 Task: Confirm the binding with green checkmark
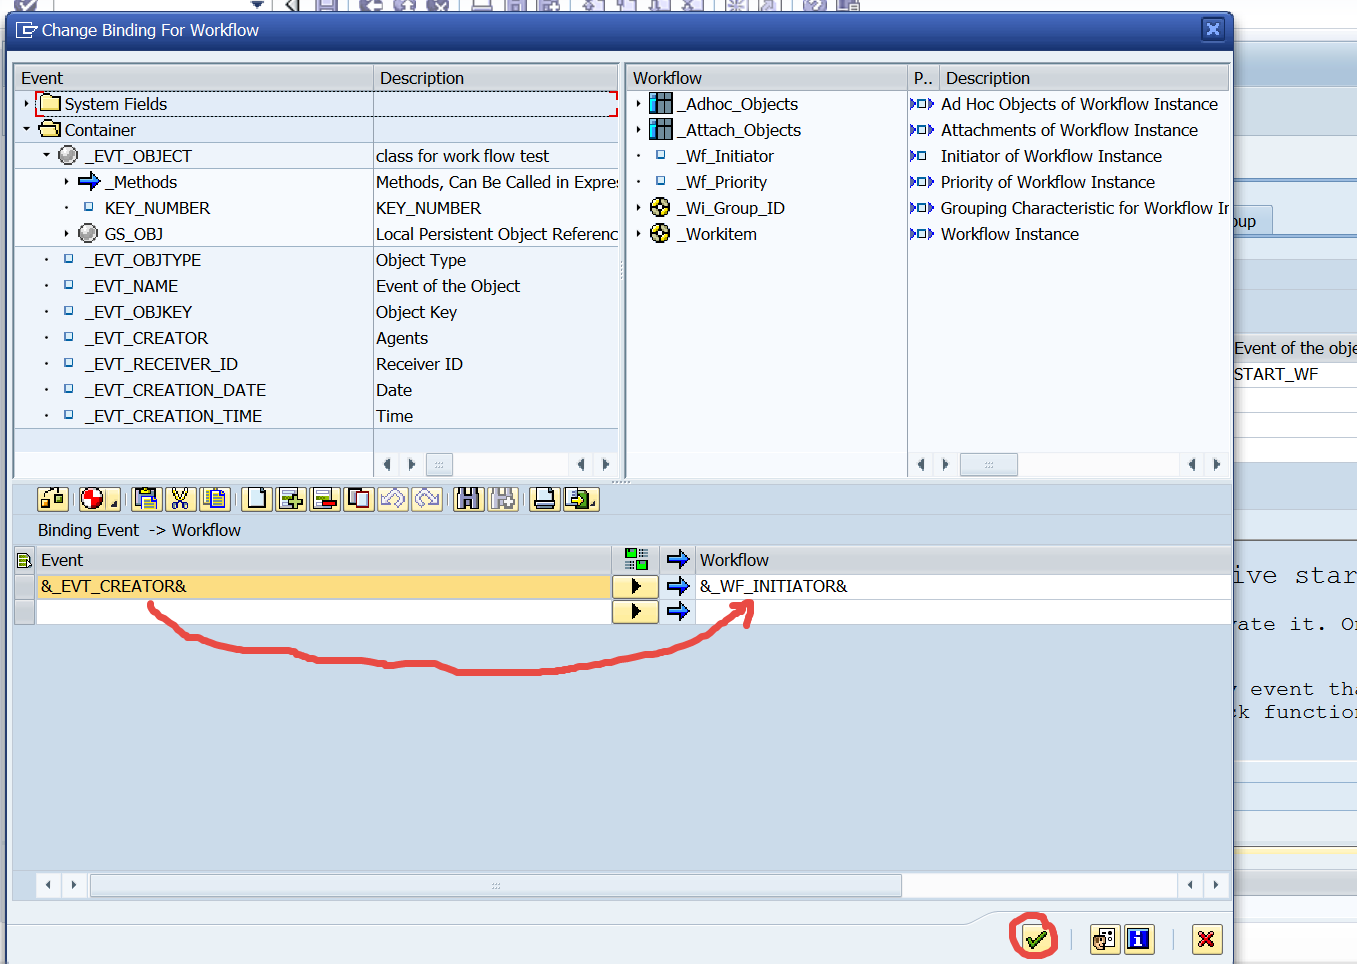click(1034, 939)
